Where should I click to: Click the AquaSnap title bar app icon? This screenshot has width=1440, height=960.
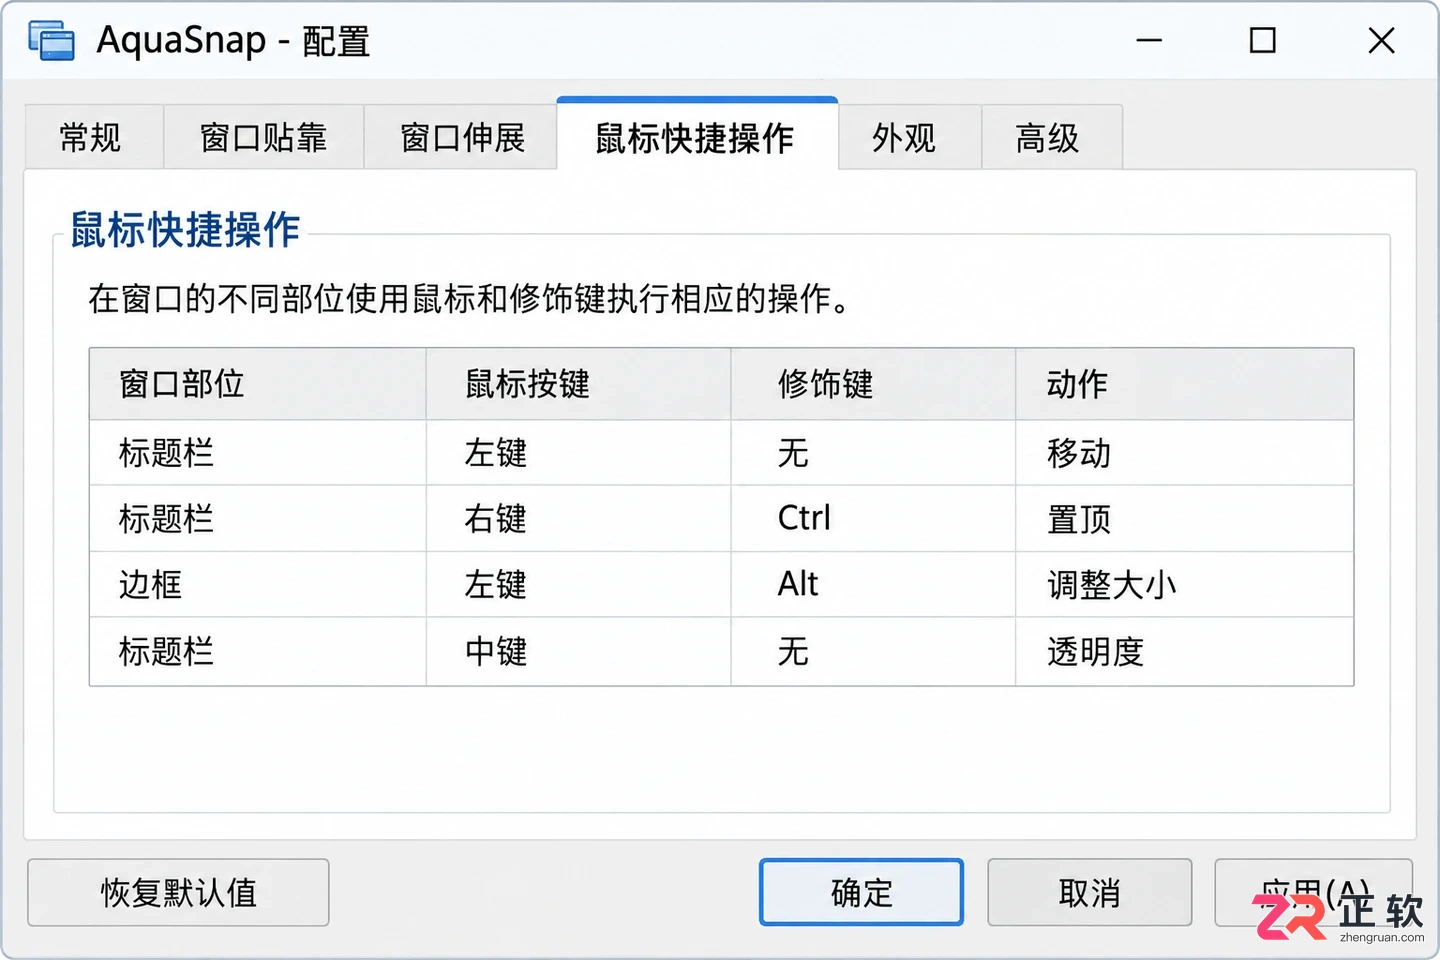[x=52, y=41]
